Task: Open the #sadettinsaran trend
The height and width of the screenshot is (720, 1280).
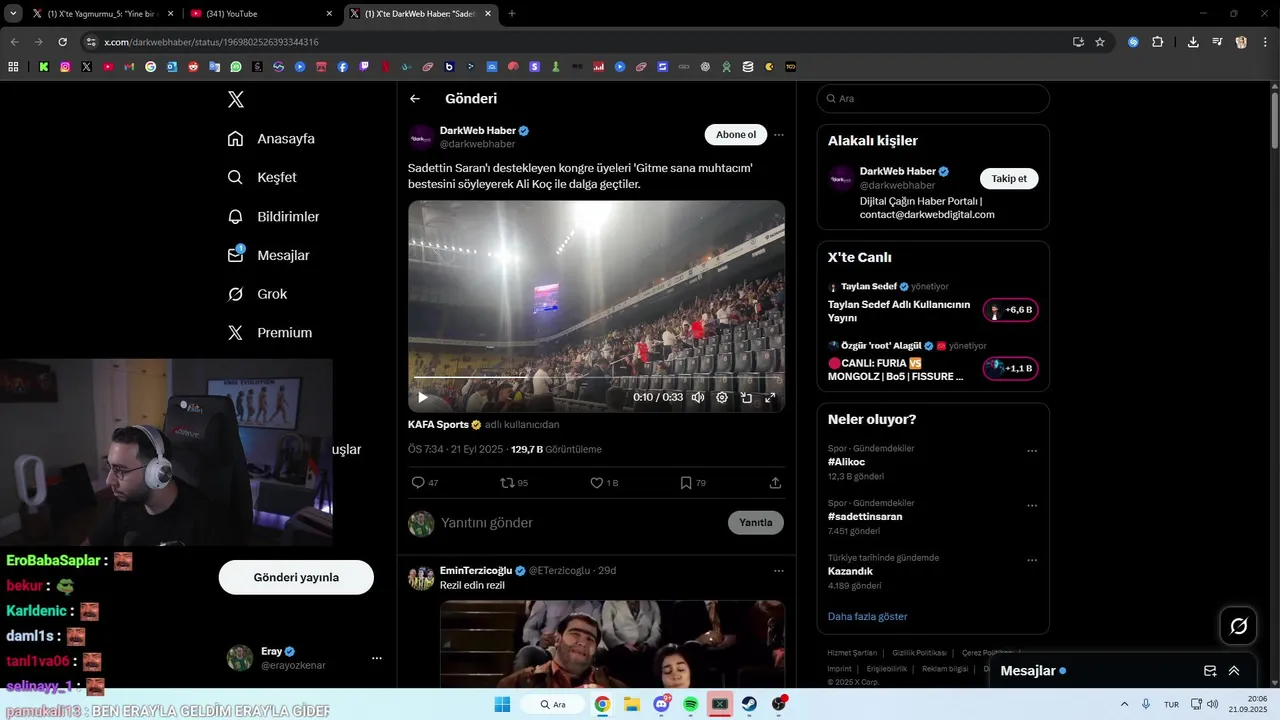Action: tap(865, 517)
